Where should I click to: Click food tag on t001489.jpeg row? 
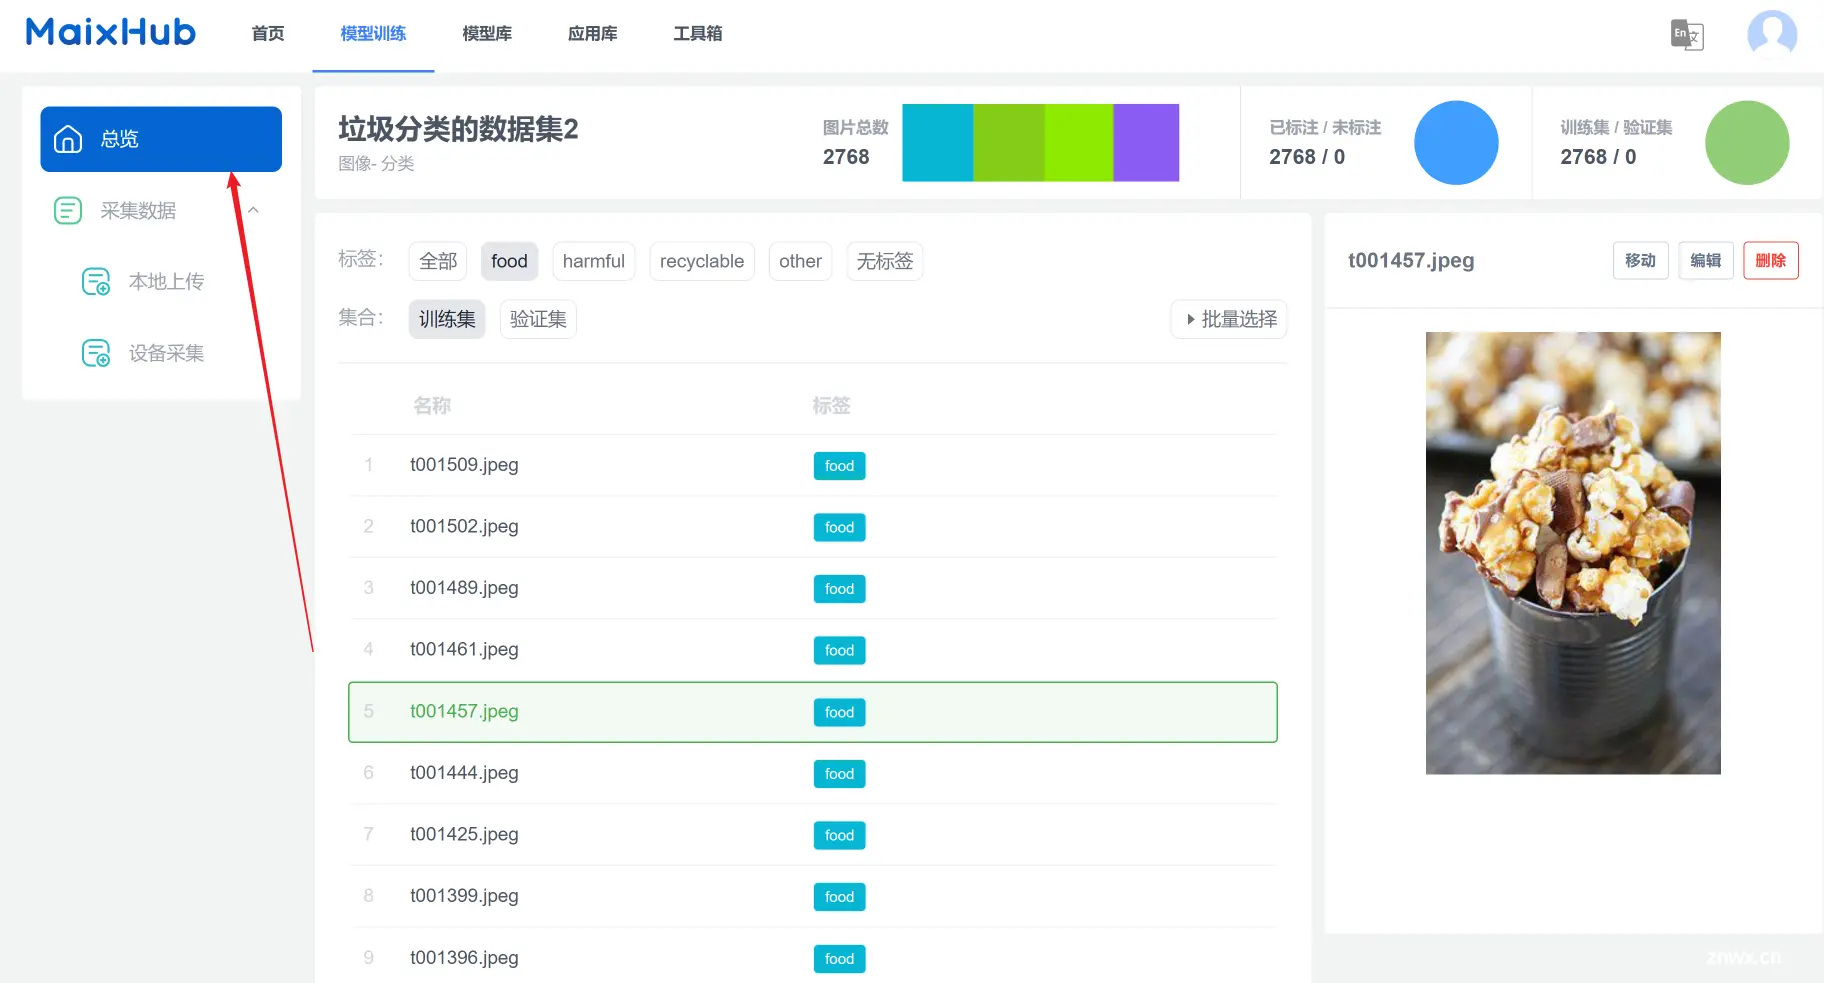coord(839,589)
